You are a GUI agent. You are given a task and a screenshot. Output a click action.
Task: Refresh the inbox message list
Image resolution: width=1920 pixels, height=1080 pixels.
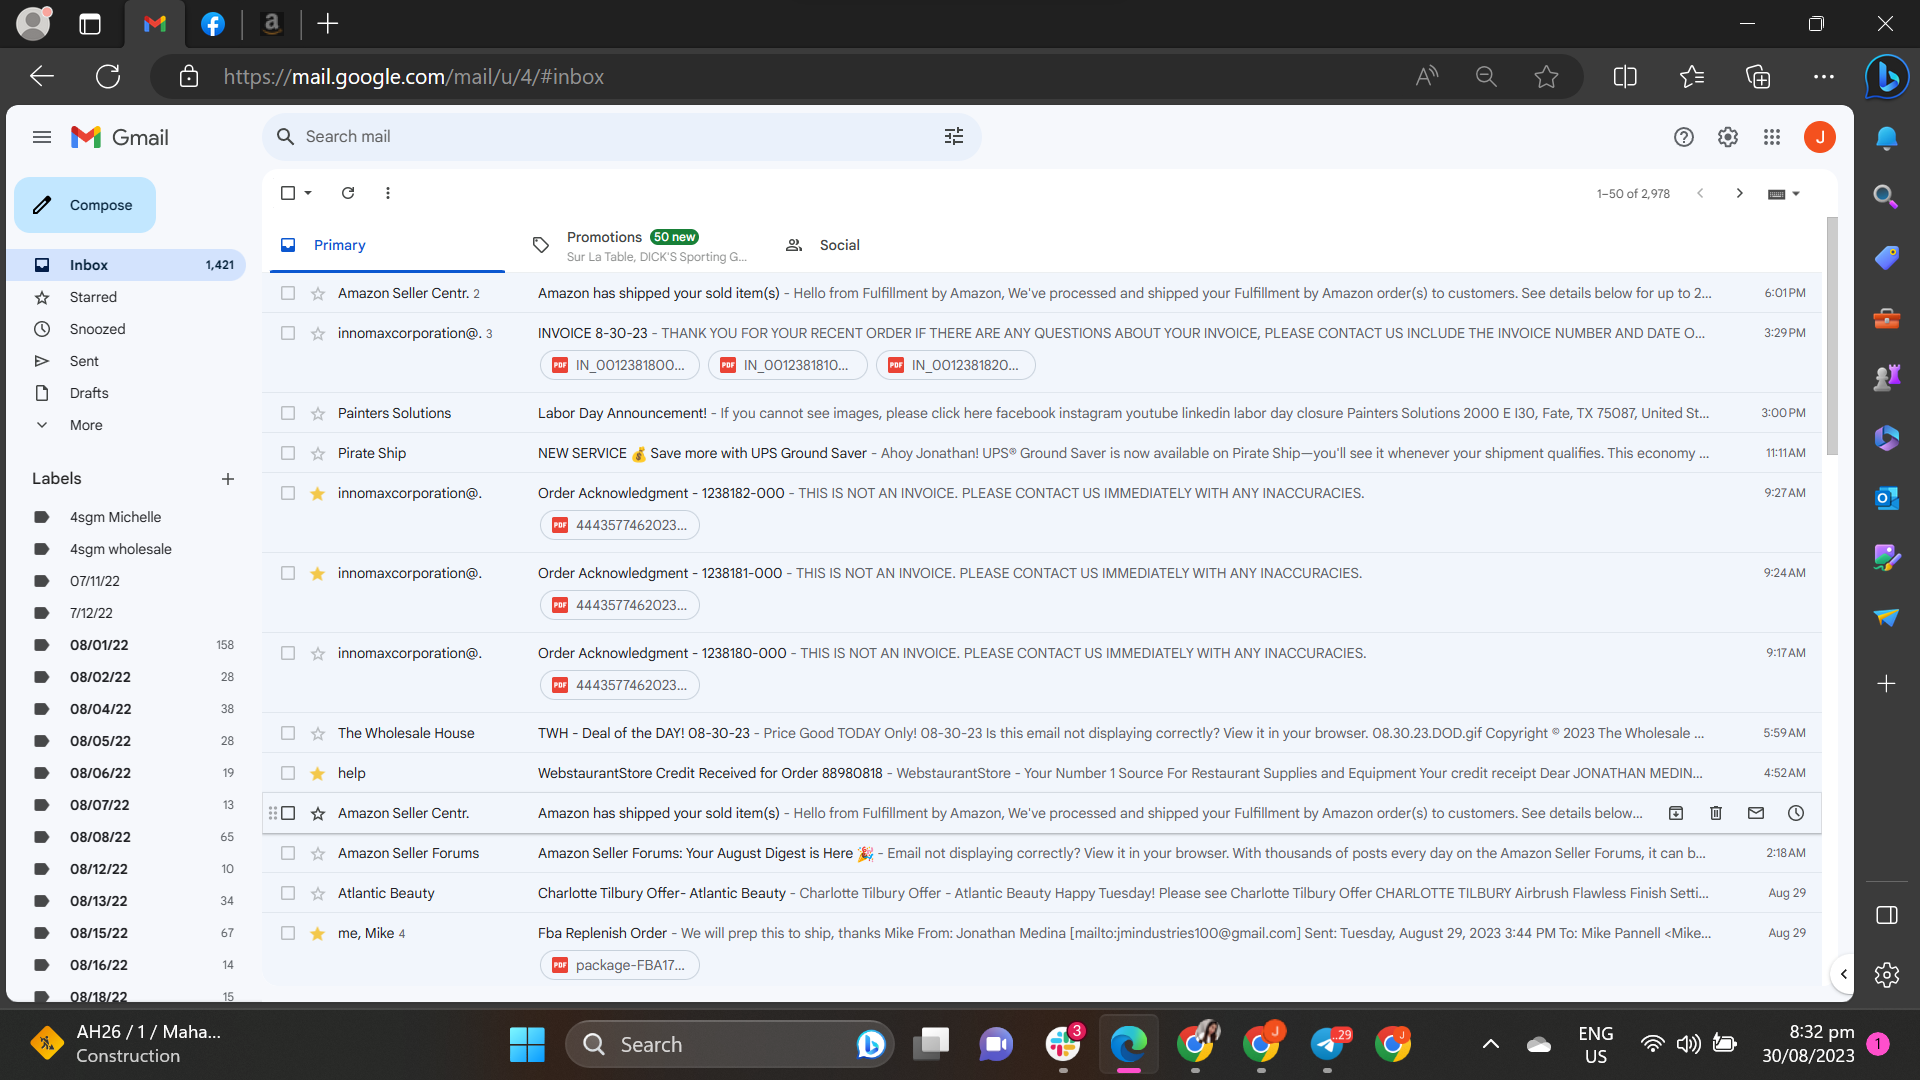(x=348, y=193)
